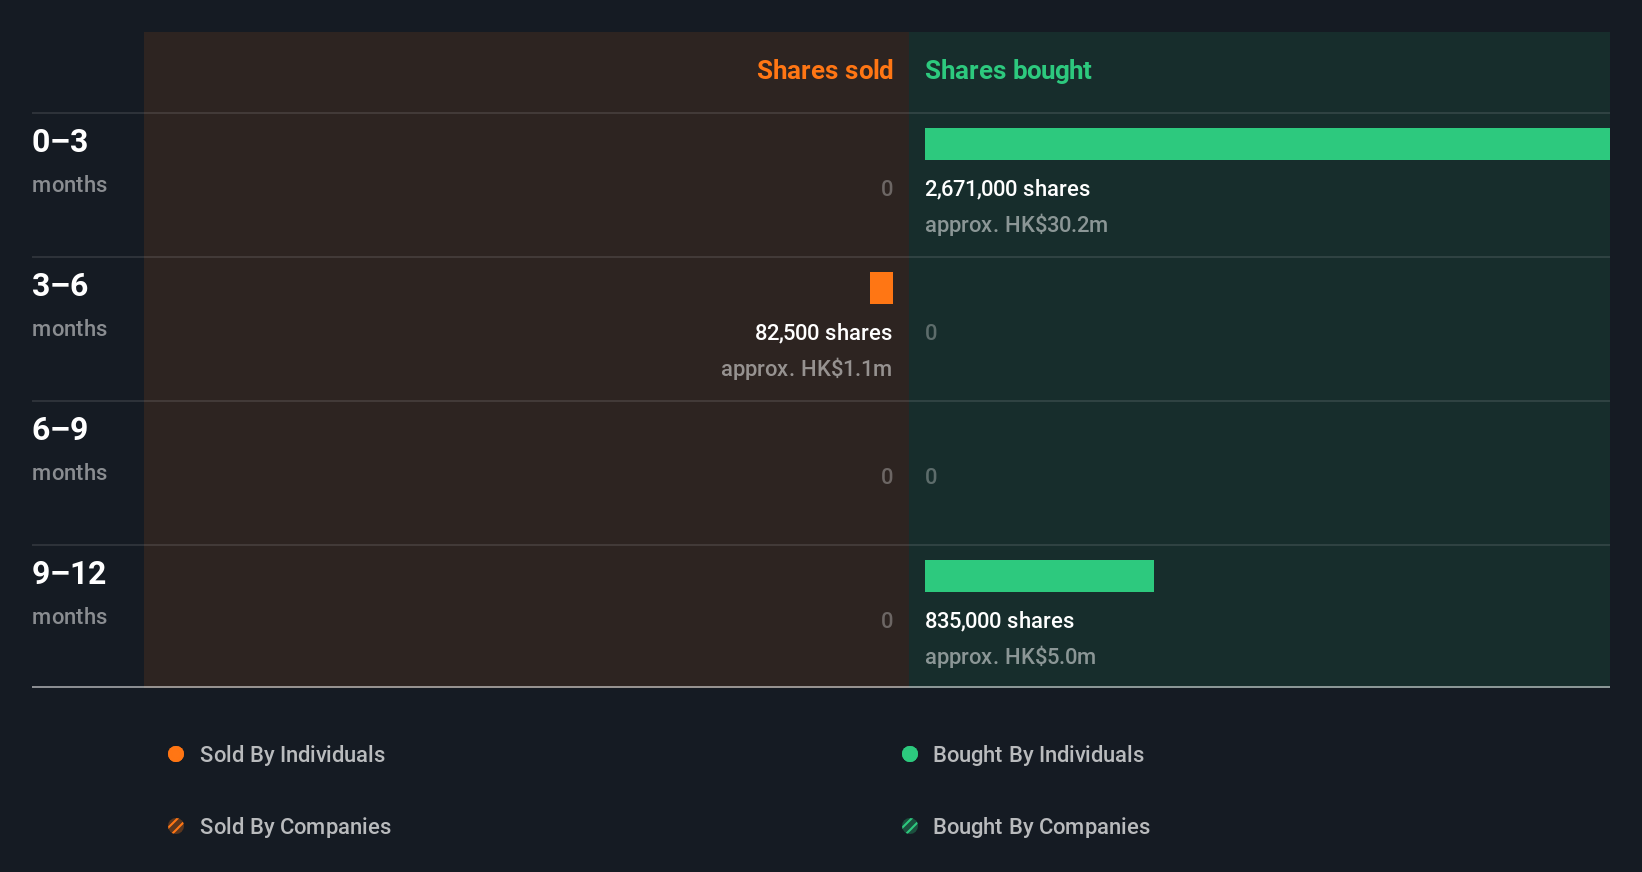Click the zero sold value in 6–9 months row

(887, 476)
